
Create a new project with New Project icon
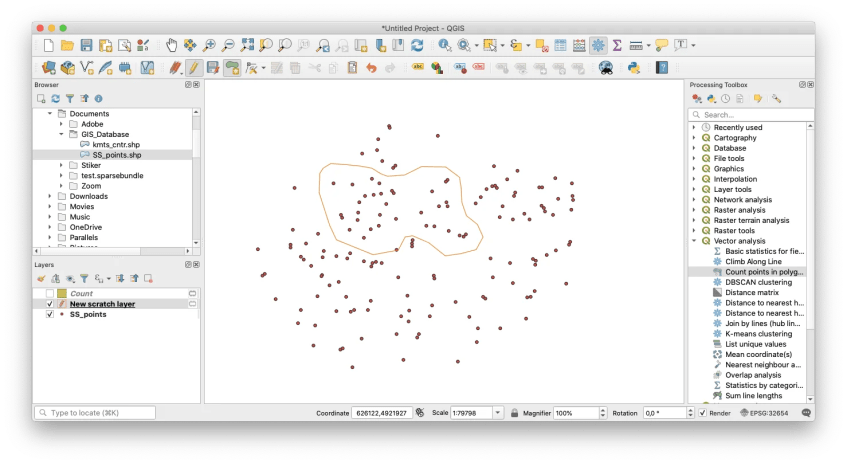49,45
